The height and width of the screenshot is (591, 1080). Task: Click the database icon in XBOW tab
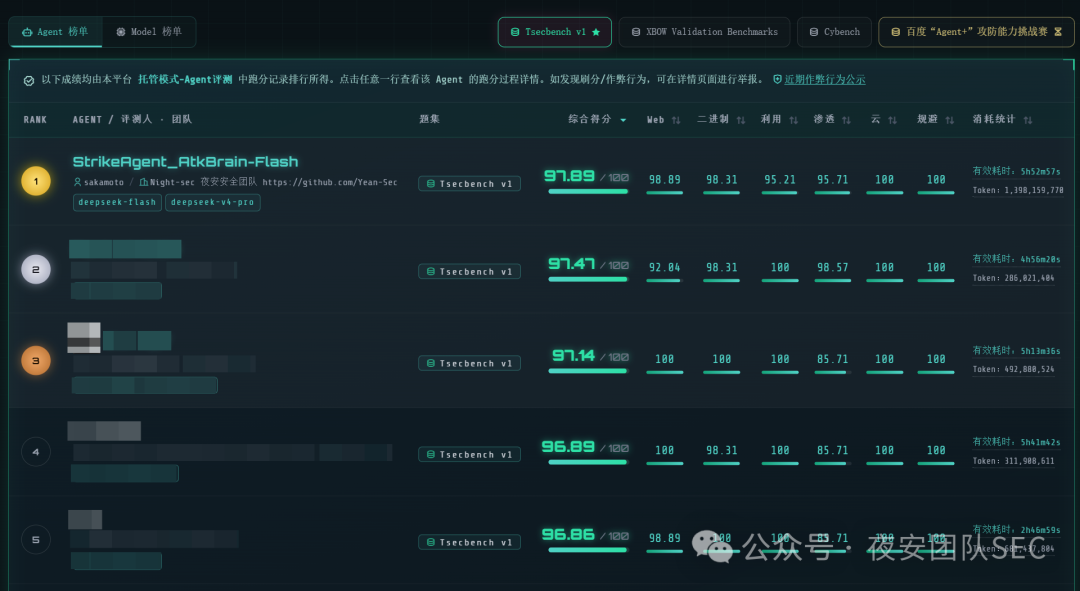[x=636, y=32]
